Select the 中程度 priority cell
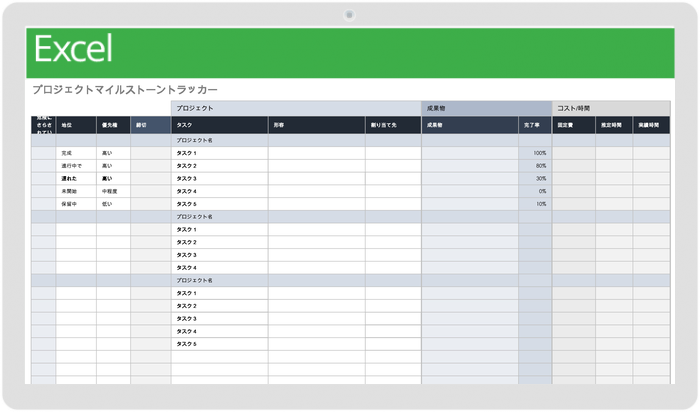 (113, 191)
